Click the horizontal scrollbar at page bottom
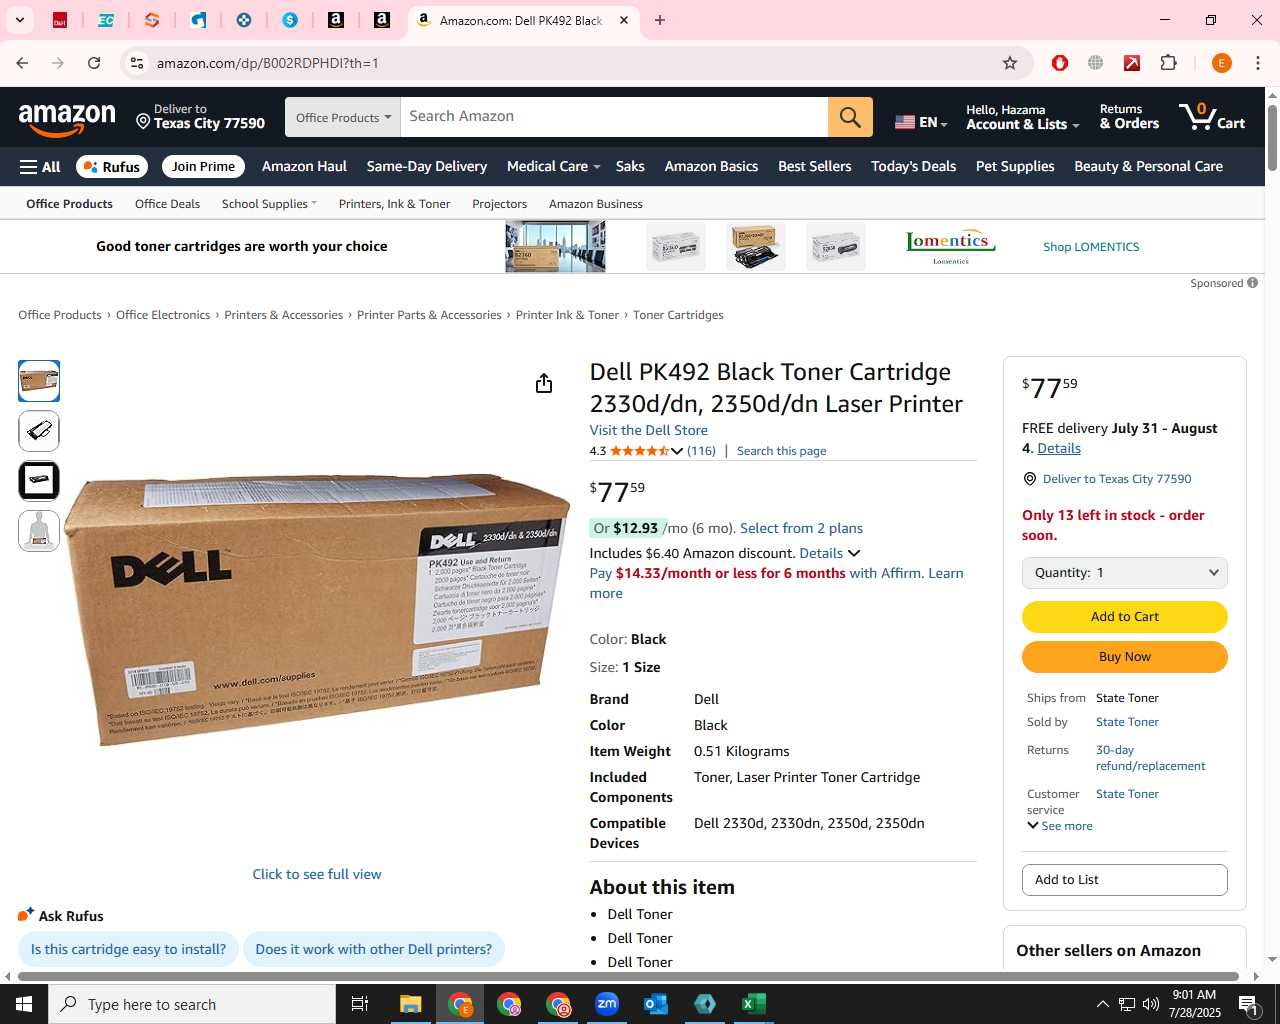 pos(628,976)
